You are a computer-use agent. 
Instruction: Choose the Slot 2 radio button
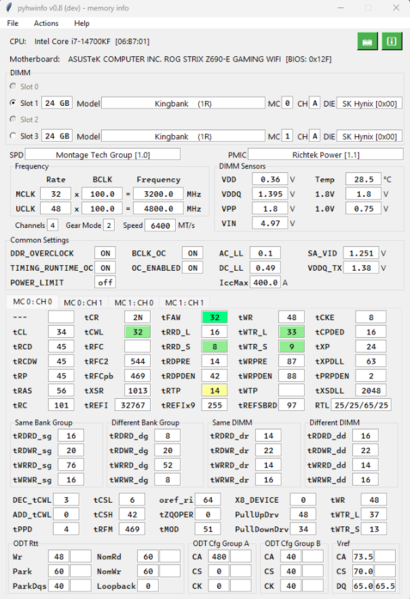(13, 119)
